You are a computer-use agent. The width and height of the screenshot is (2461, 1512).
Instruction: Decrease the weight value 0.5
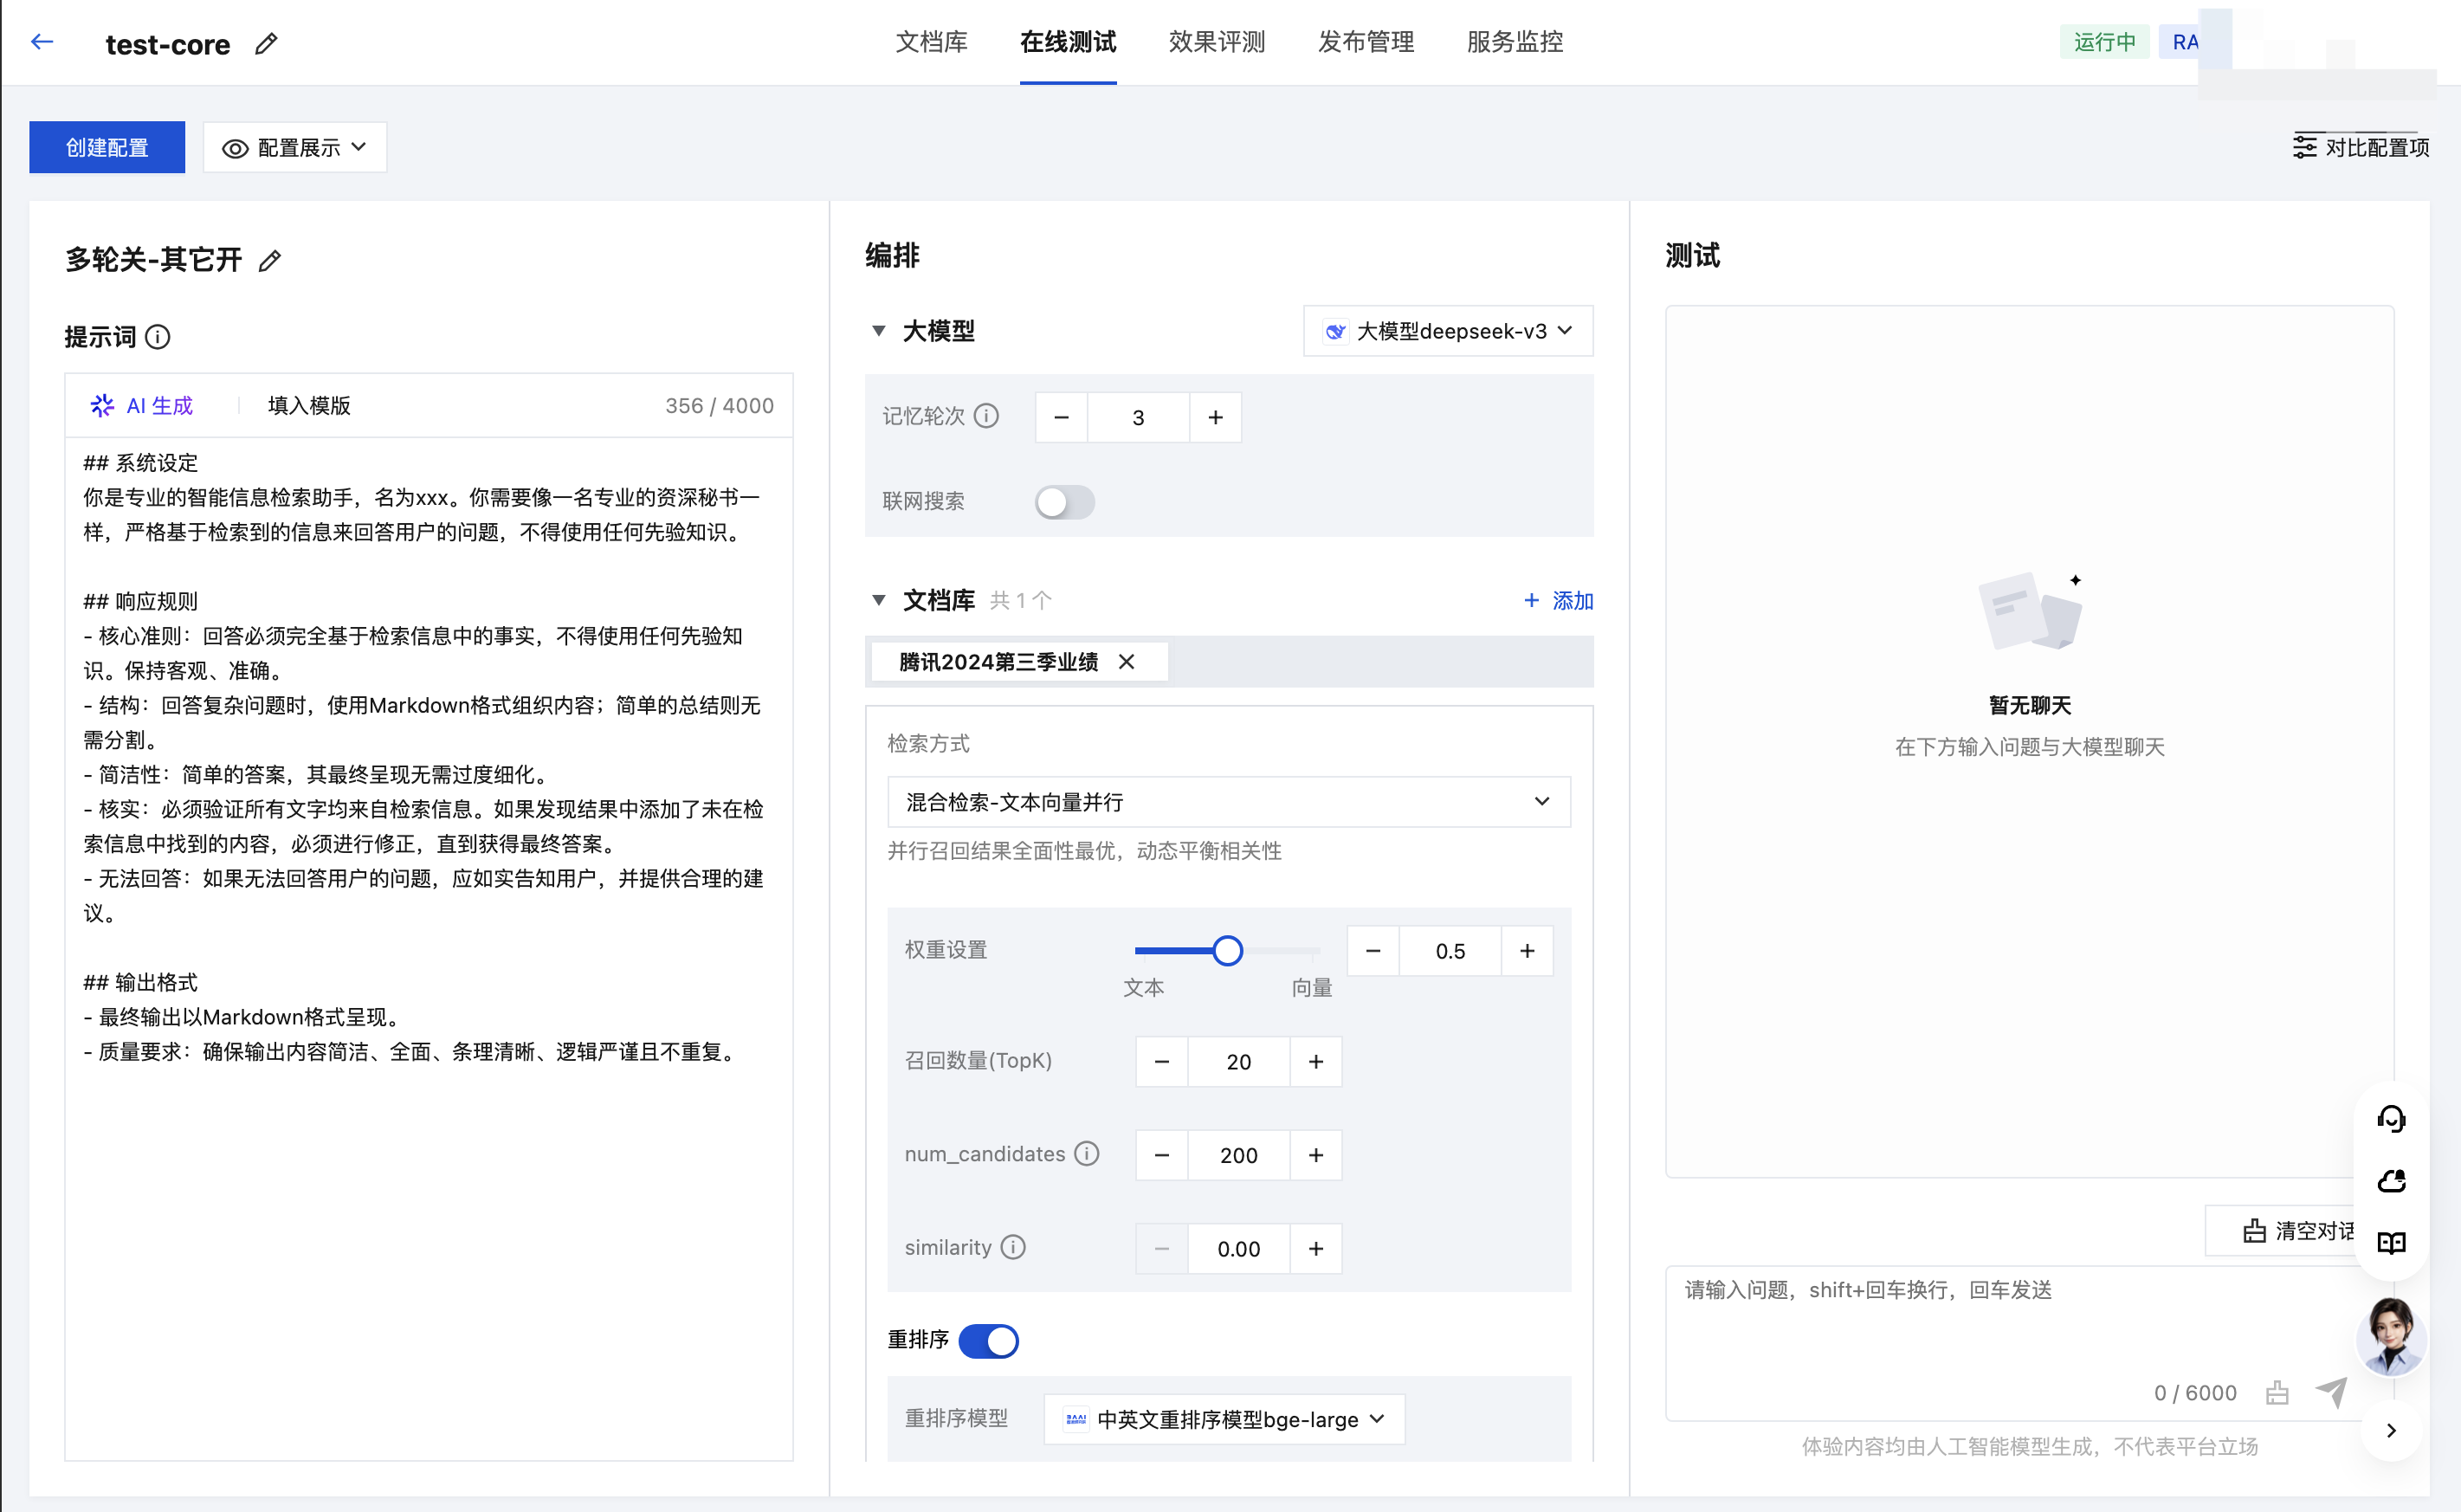pyautogui.click(x=1373, y=951)
